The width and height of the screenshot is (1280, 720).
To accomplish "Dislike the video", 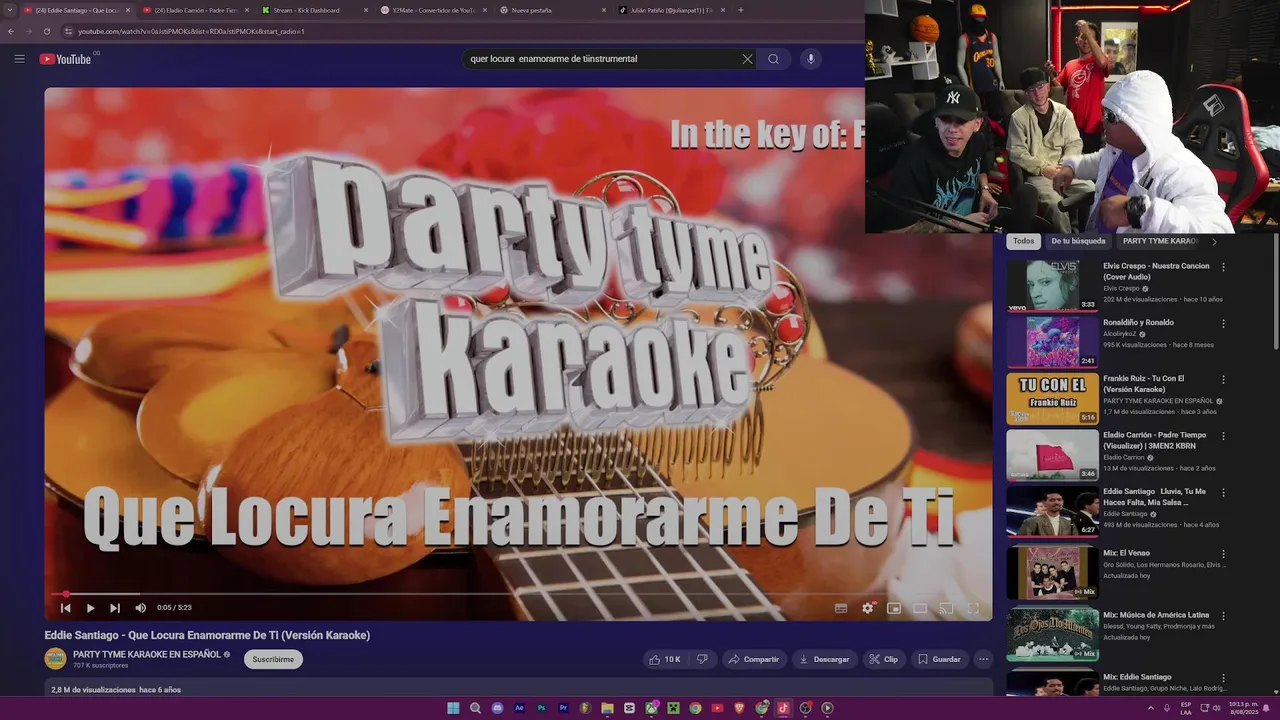I will pyautogui.click(x=702, y=659).
